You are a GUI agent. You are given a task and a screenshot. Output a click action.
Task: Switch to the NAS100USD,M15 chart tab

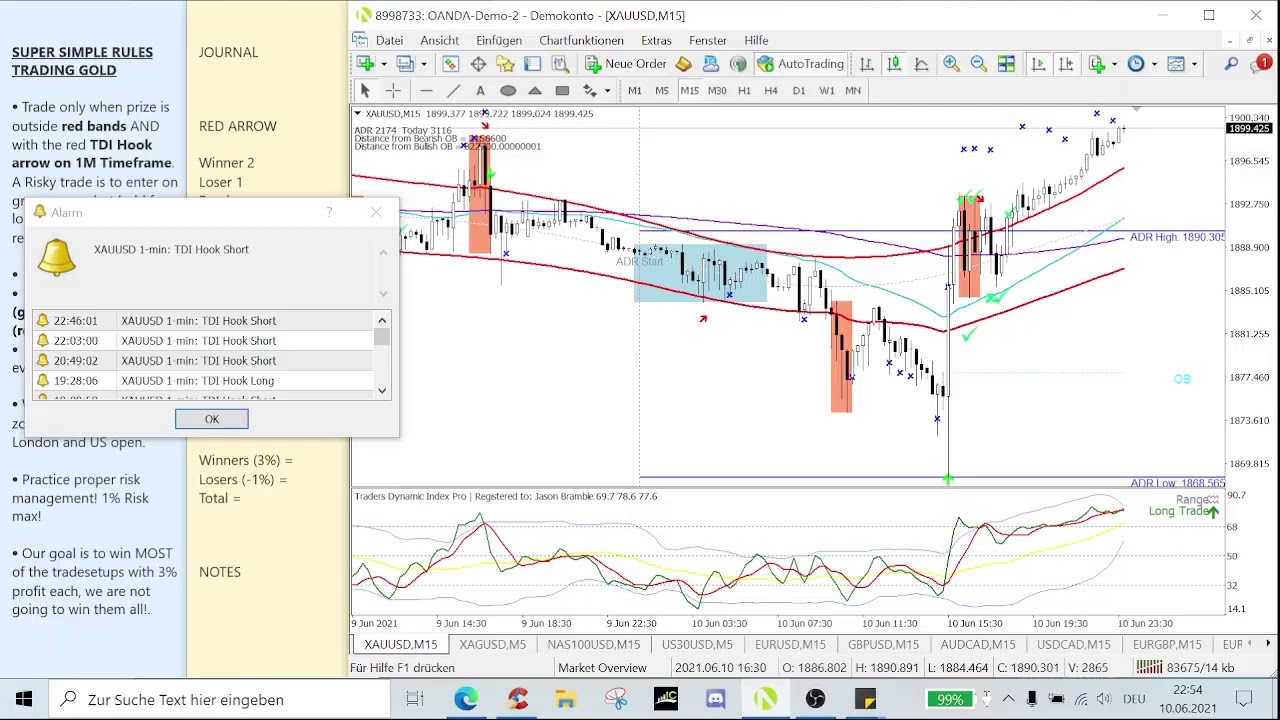593,644
